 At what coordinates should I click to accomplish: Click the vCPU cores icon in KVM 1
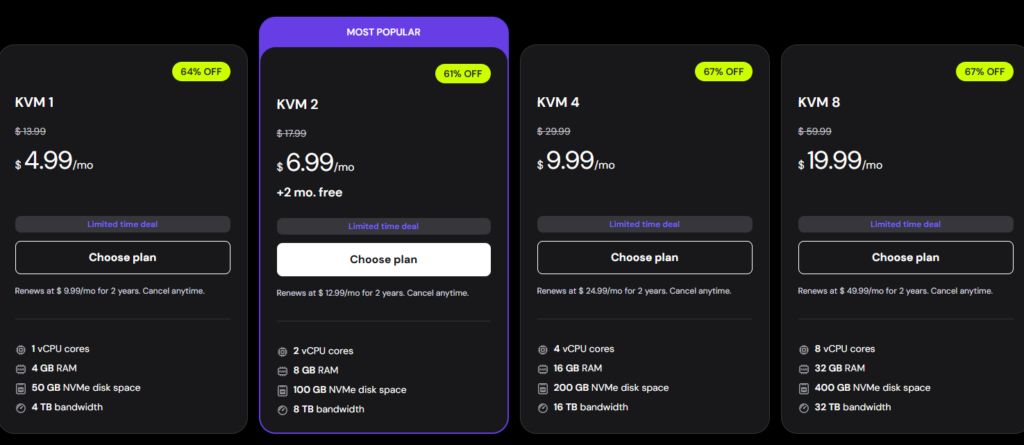21,349
